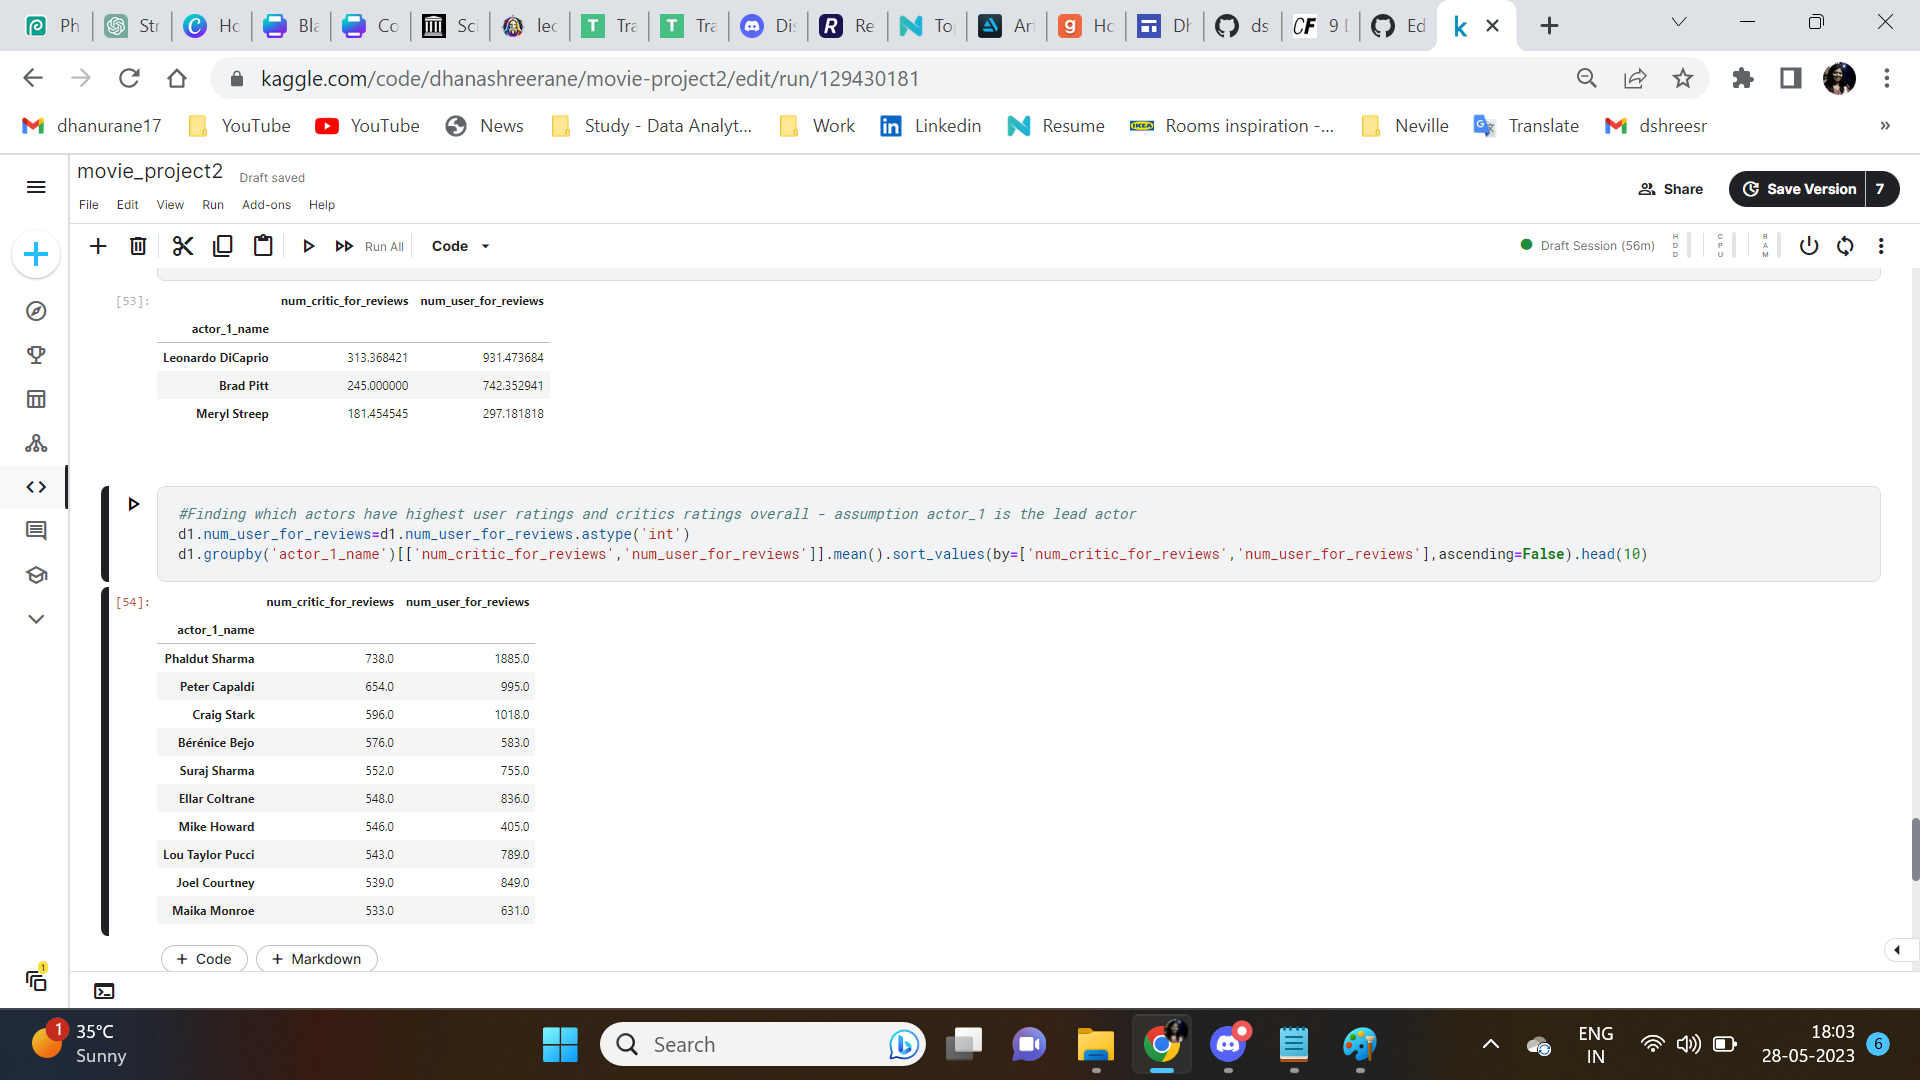
Task: Copy the current cell
Action: [x=222, y=245]
